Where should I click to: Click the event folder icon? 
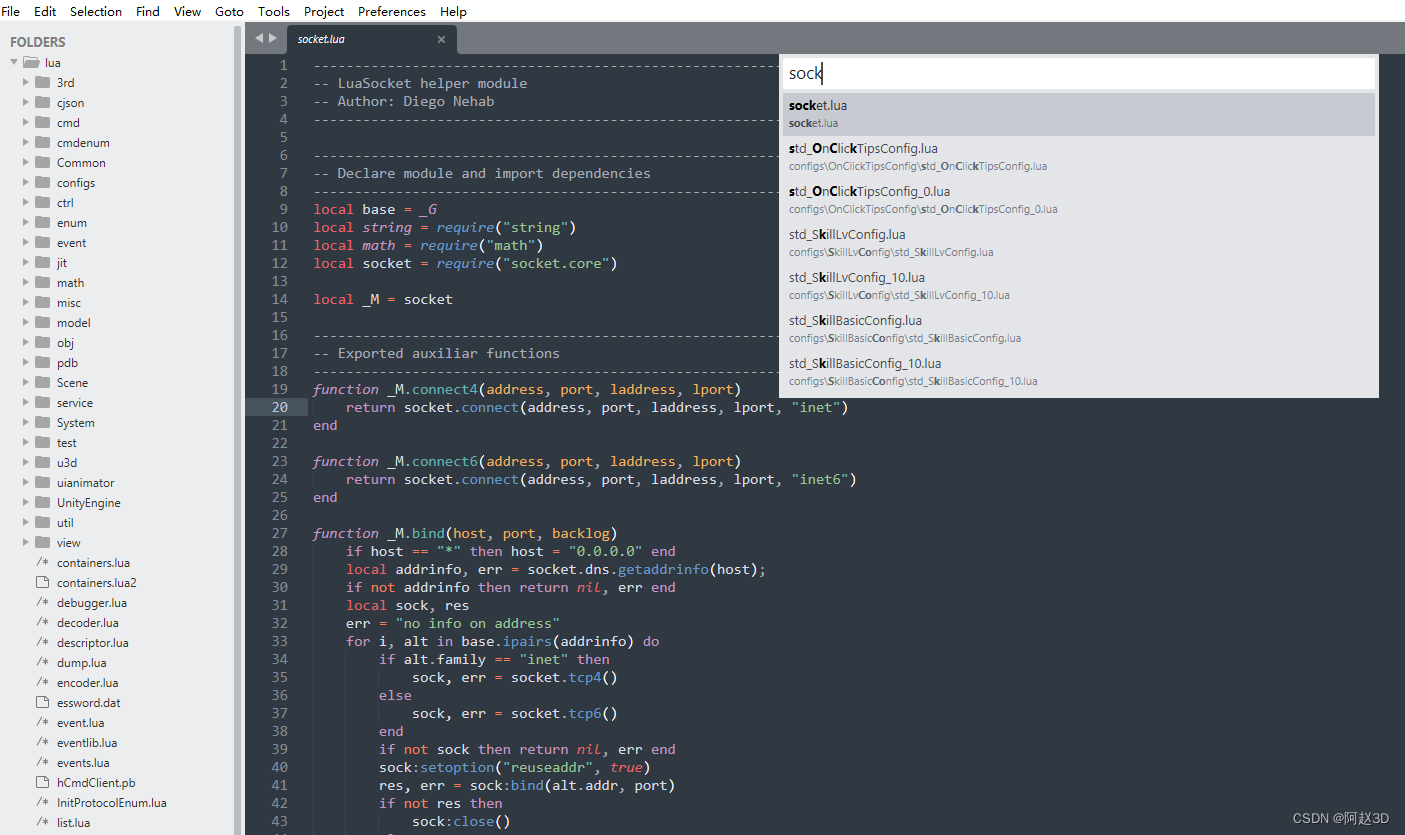click(42, 242)
